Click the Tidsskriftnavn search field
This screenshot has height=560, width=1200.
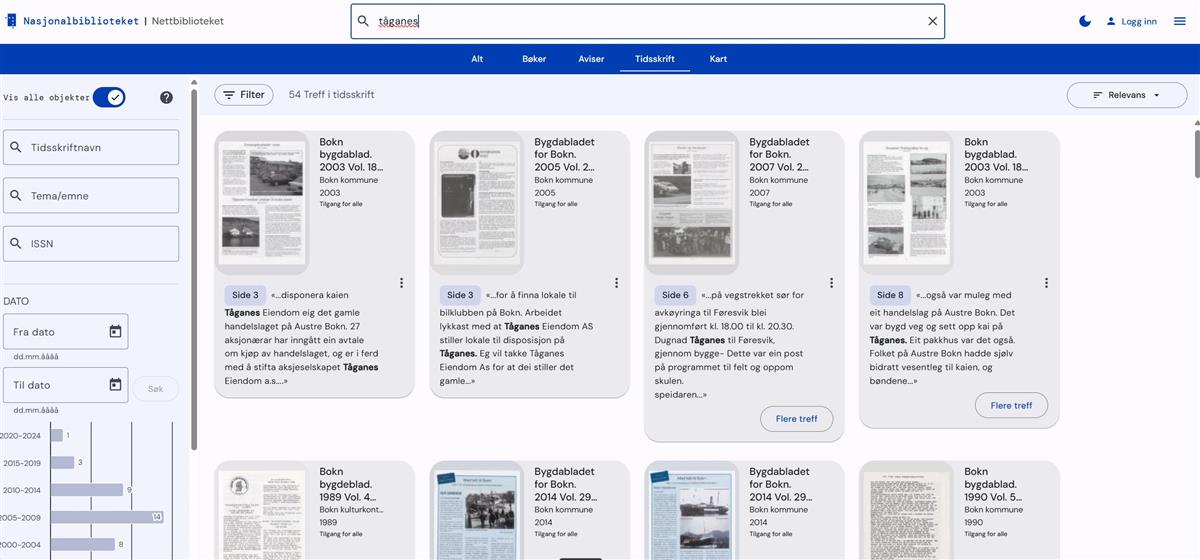pos(91,148)
